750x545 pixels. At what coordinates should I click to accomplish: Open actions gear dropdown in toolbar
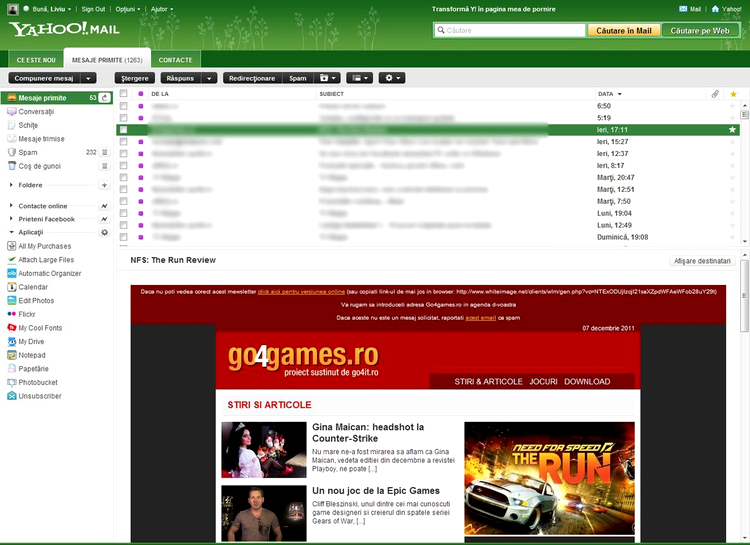[x=392, y=78]
